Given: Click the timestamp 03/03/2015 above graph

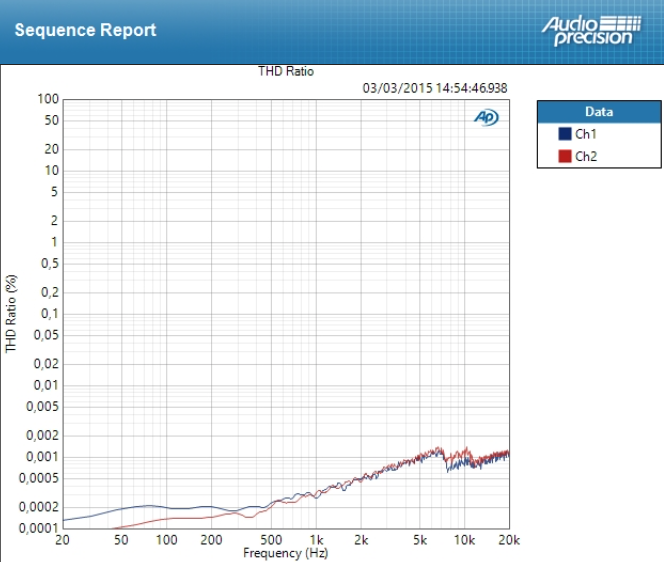Looking at the screenshot, I should [x=435, y=88].
